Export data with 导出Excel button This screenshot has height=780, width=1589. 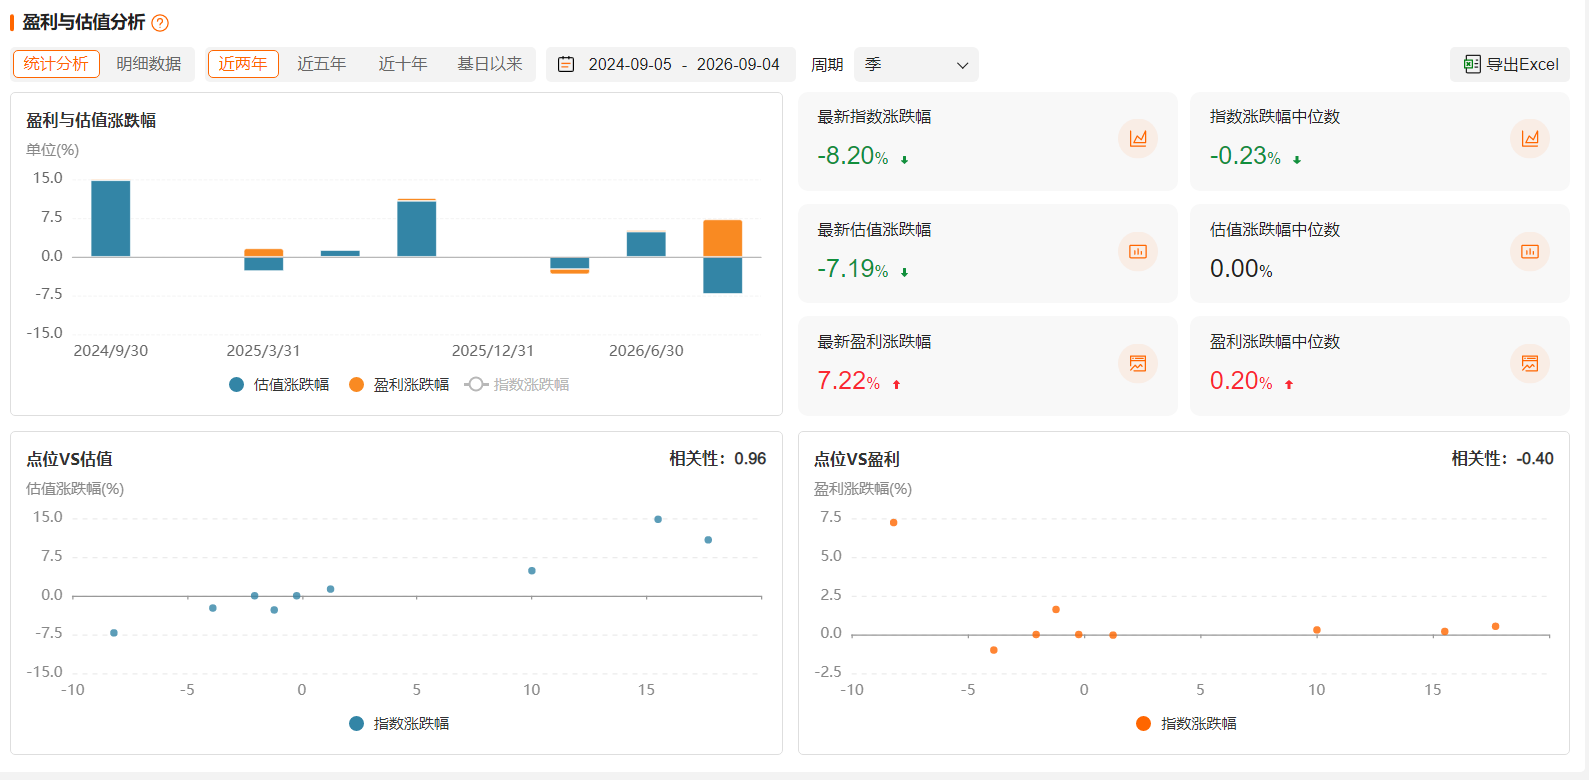[x=1510, y=64]
